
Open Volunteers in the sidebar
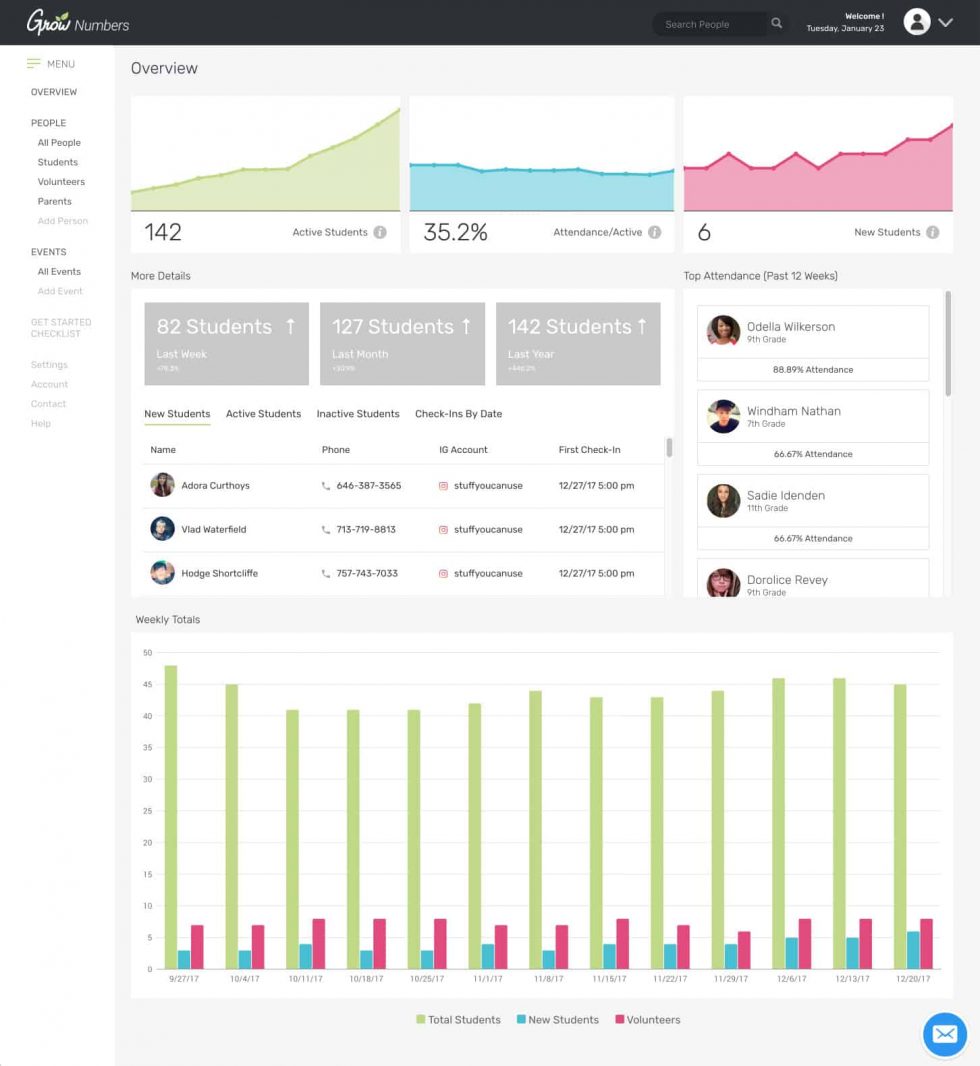[x=61, y=182]
